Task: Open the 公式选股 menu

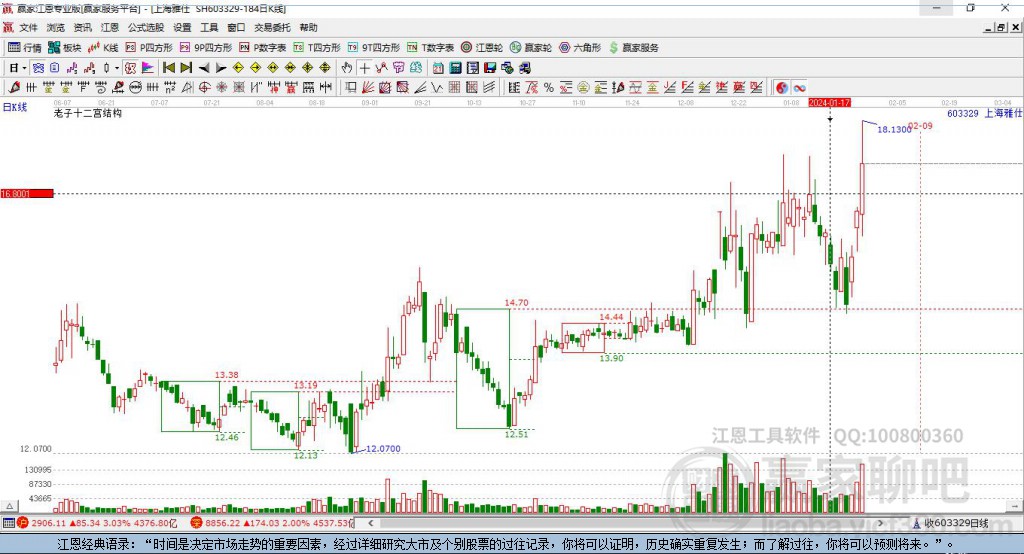Action: pos(146,27)
